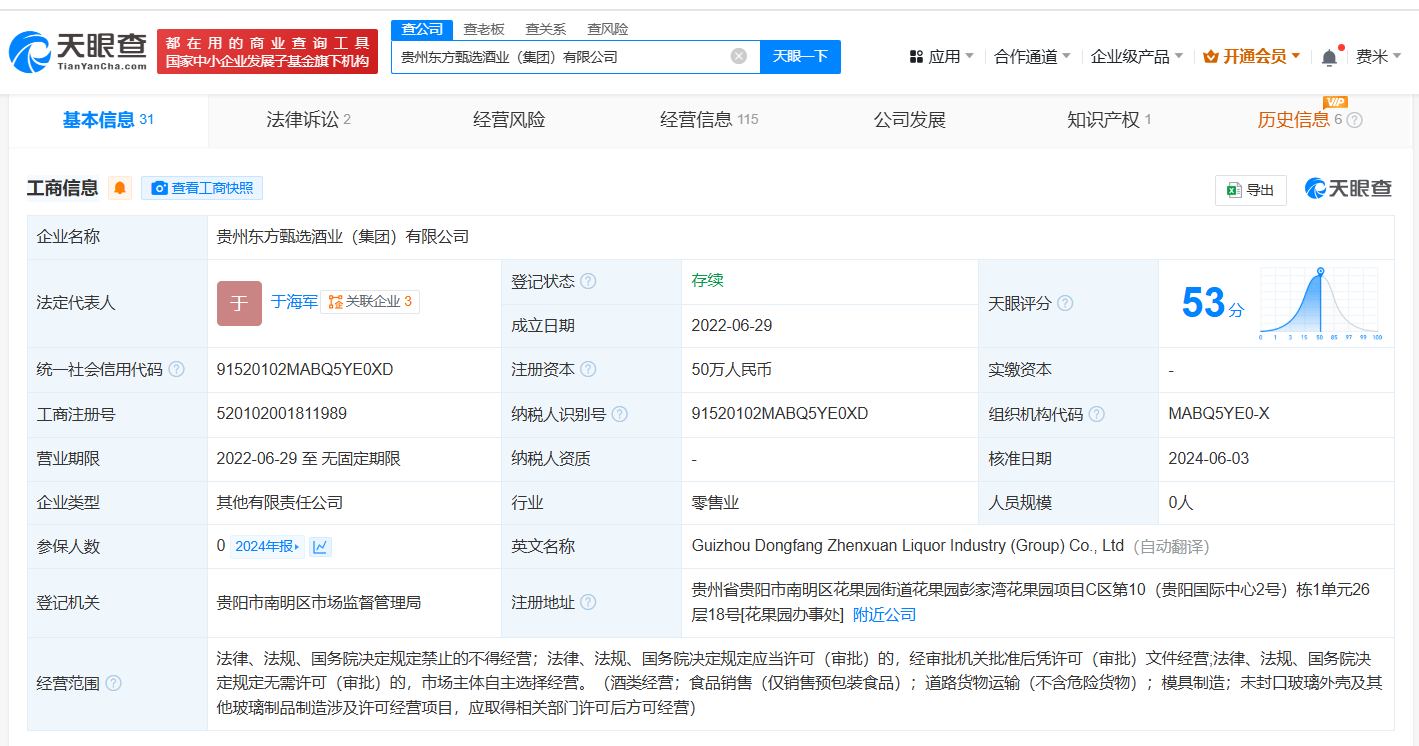This screenshot has width=1419, height=746.
Task: Switch to the 查老板 search tab
Action: point(484,29)
